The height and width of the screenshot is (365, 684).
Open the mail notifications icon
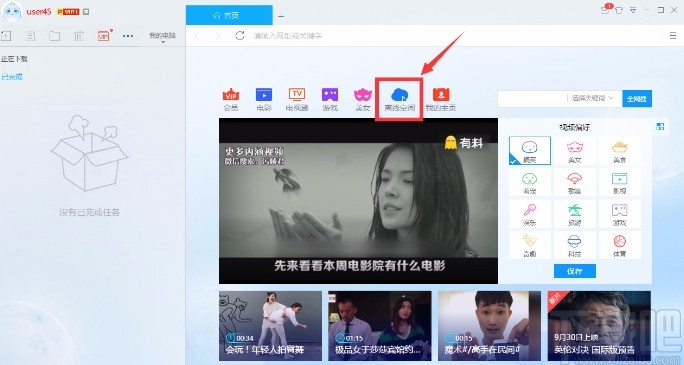coord(605,9)
